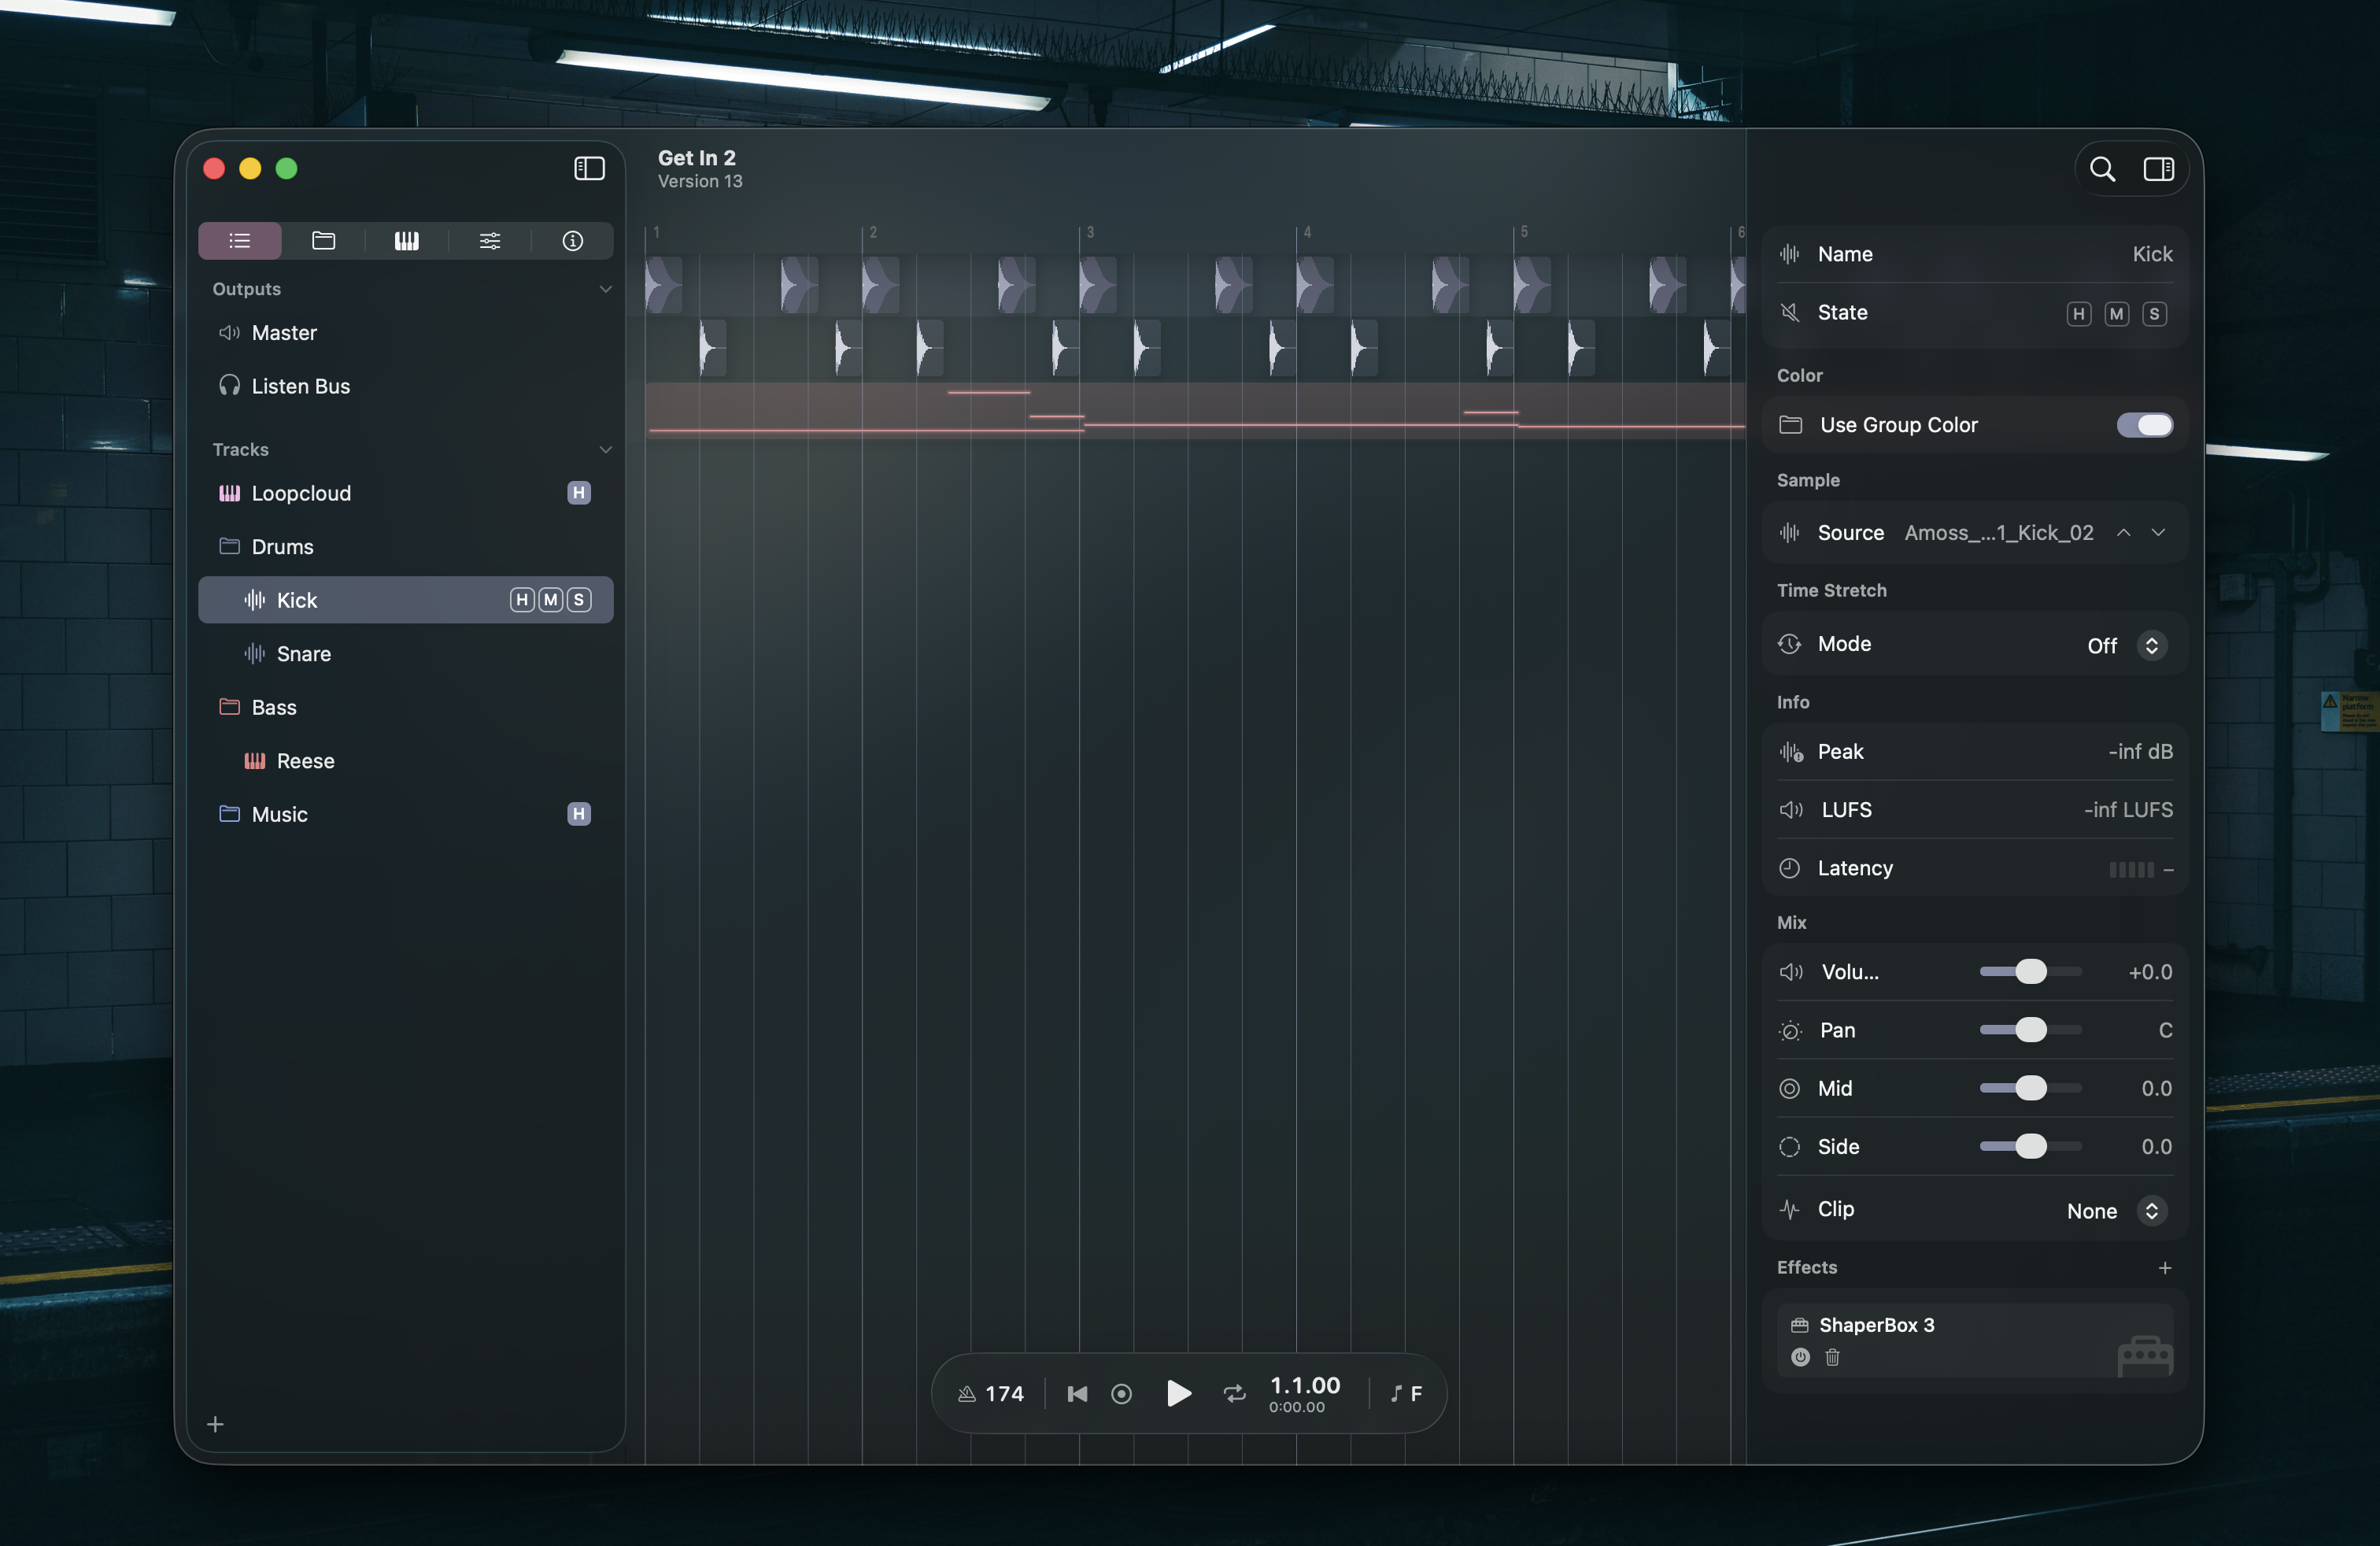Open the mixer settings sidebar view
2380x1546 pixels.
tap(489, 240)
